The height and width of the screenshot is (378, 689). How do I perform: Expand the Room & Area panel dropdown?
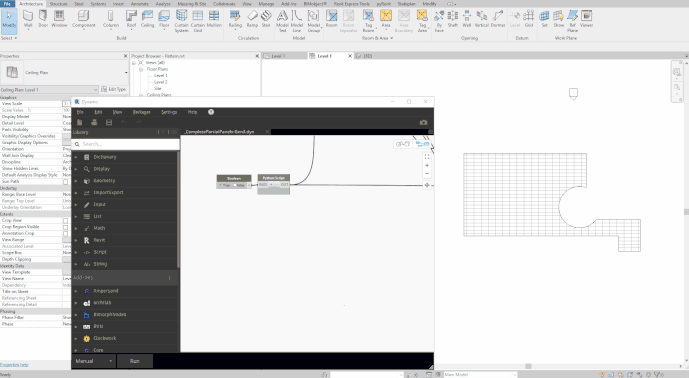pos(377,38)
